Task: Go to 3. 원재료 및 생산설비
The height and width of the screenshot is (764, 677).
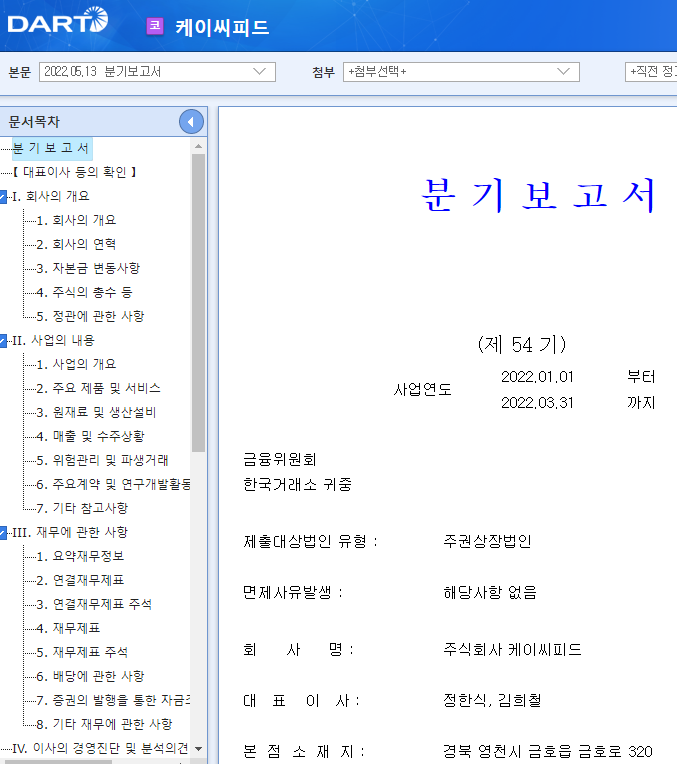Action: (x=96, y=412)
